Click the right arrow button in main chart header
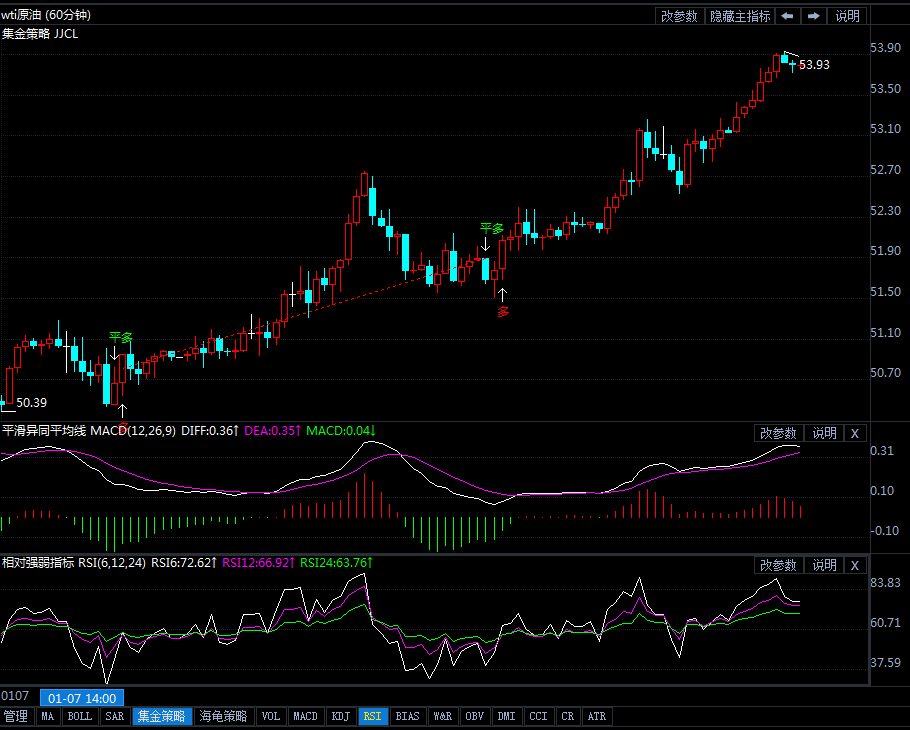This screenshot has width=910, height=730. [x=814, y=16]
